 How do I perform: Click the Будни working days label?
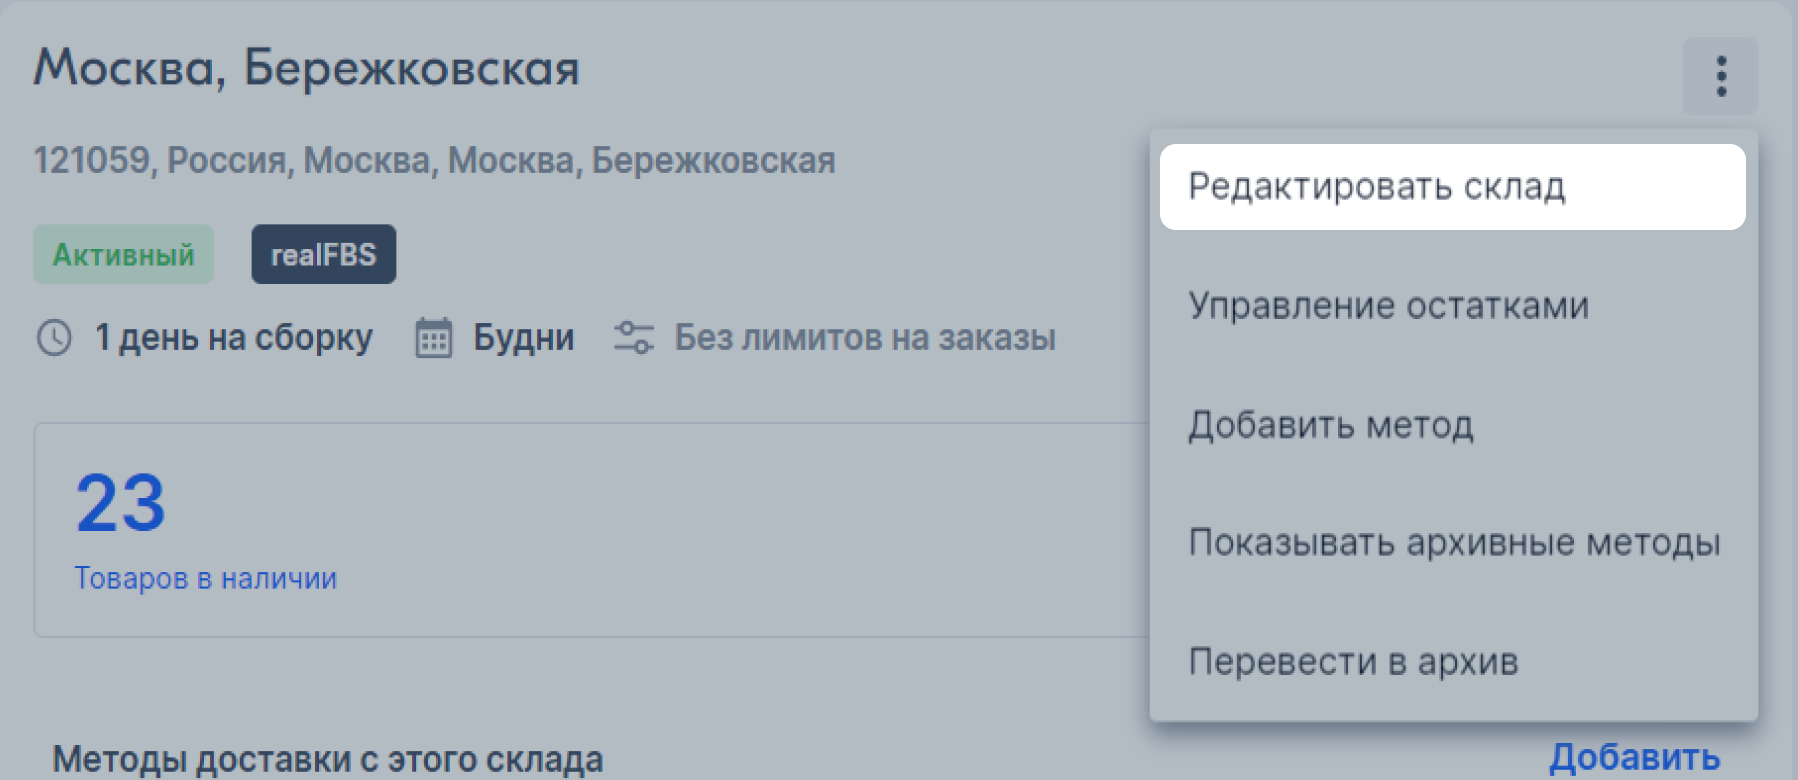(524, 338)
